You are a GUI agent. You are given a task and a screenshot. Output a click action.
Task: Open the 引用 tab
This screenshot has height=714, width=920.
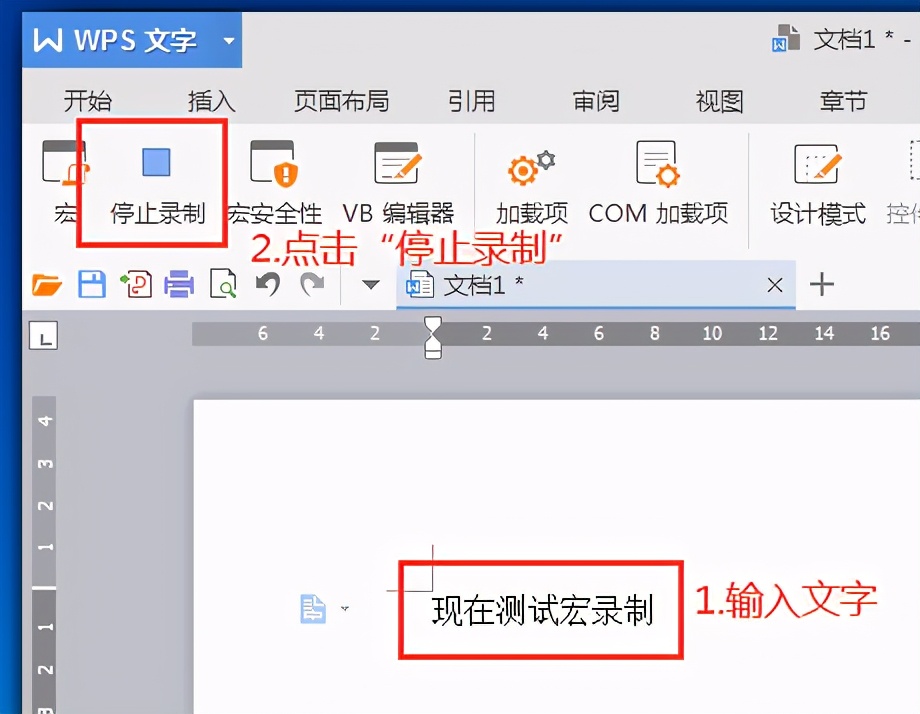pyautogui.click(x=472, y=101)
